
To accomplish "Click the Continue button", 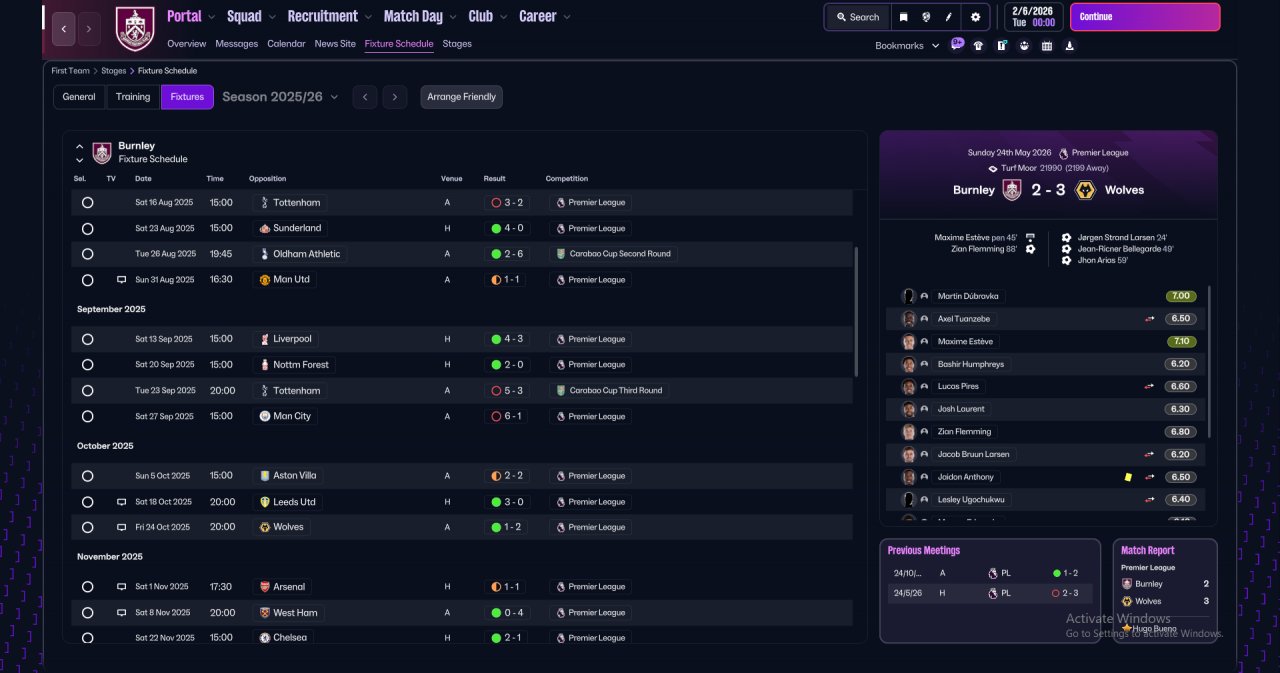I will click(x=1145, y=17).
